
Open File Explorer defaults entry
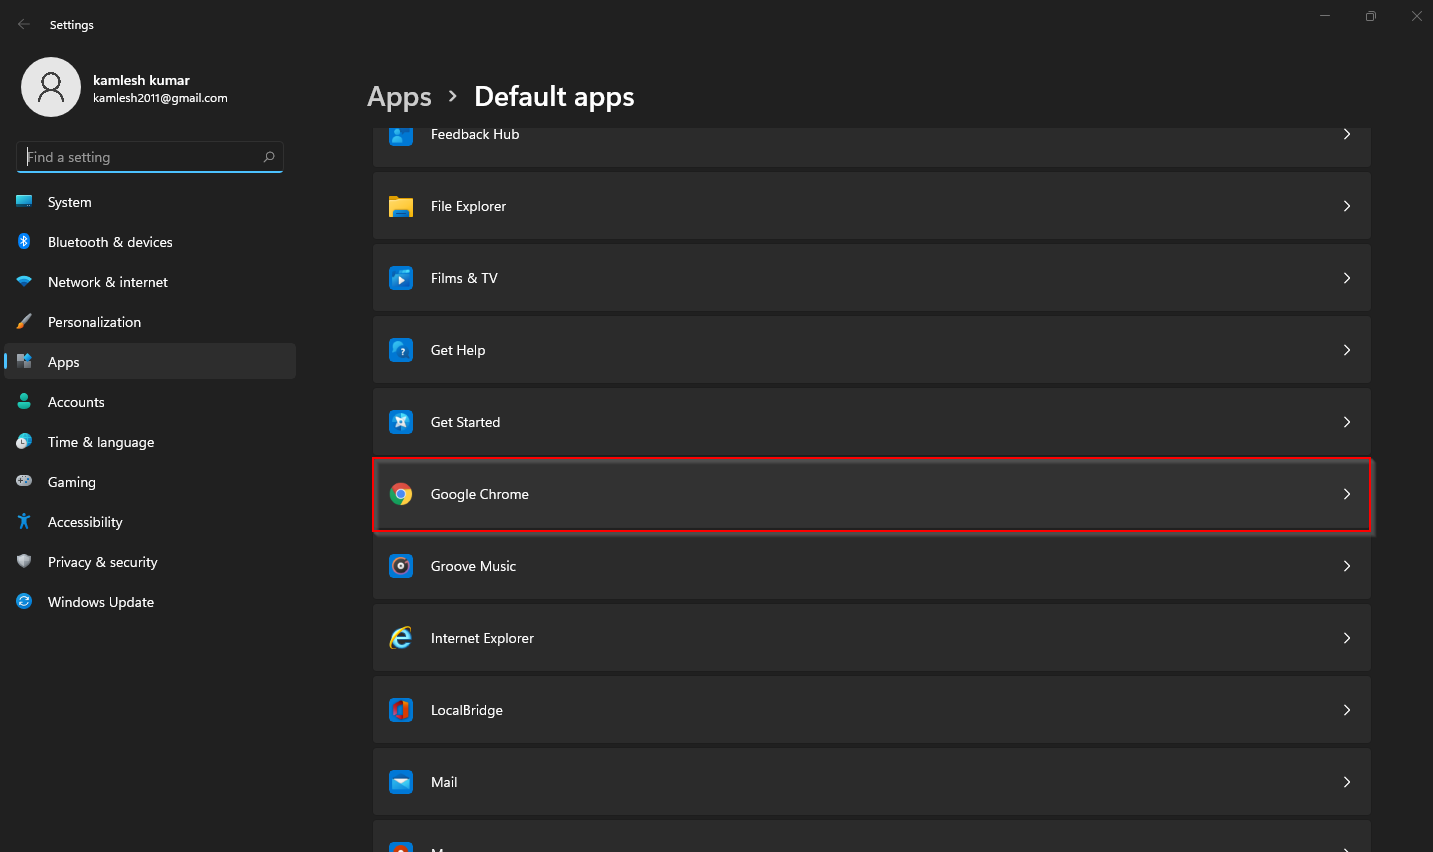(871, 206)
